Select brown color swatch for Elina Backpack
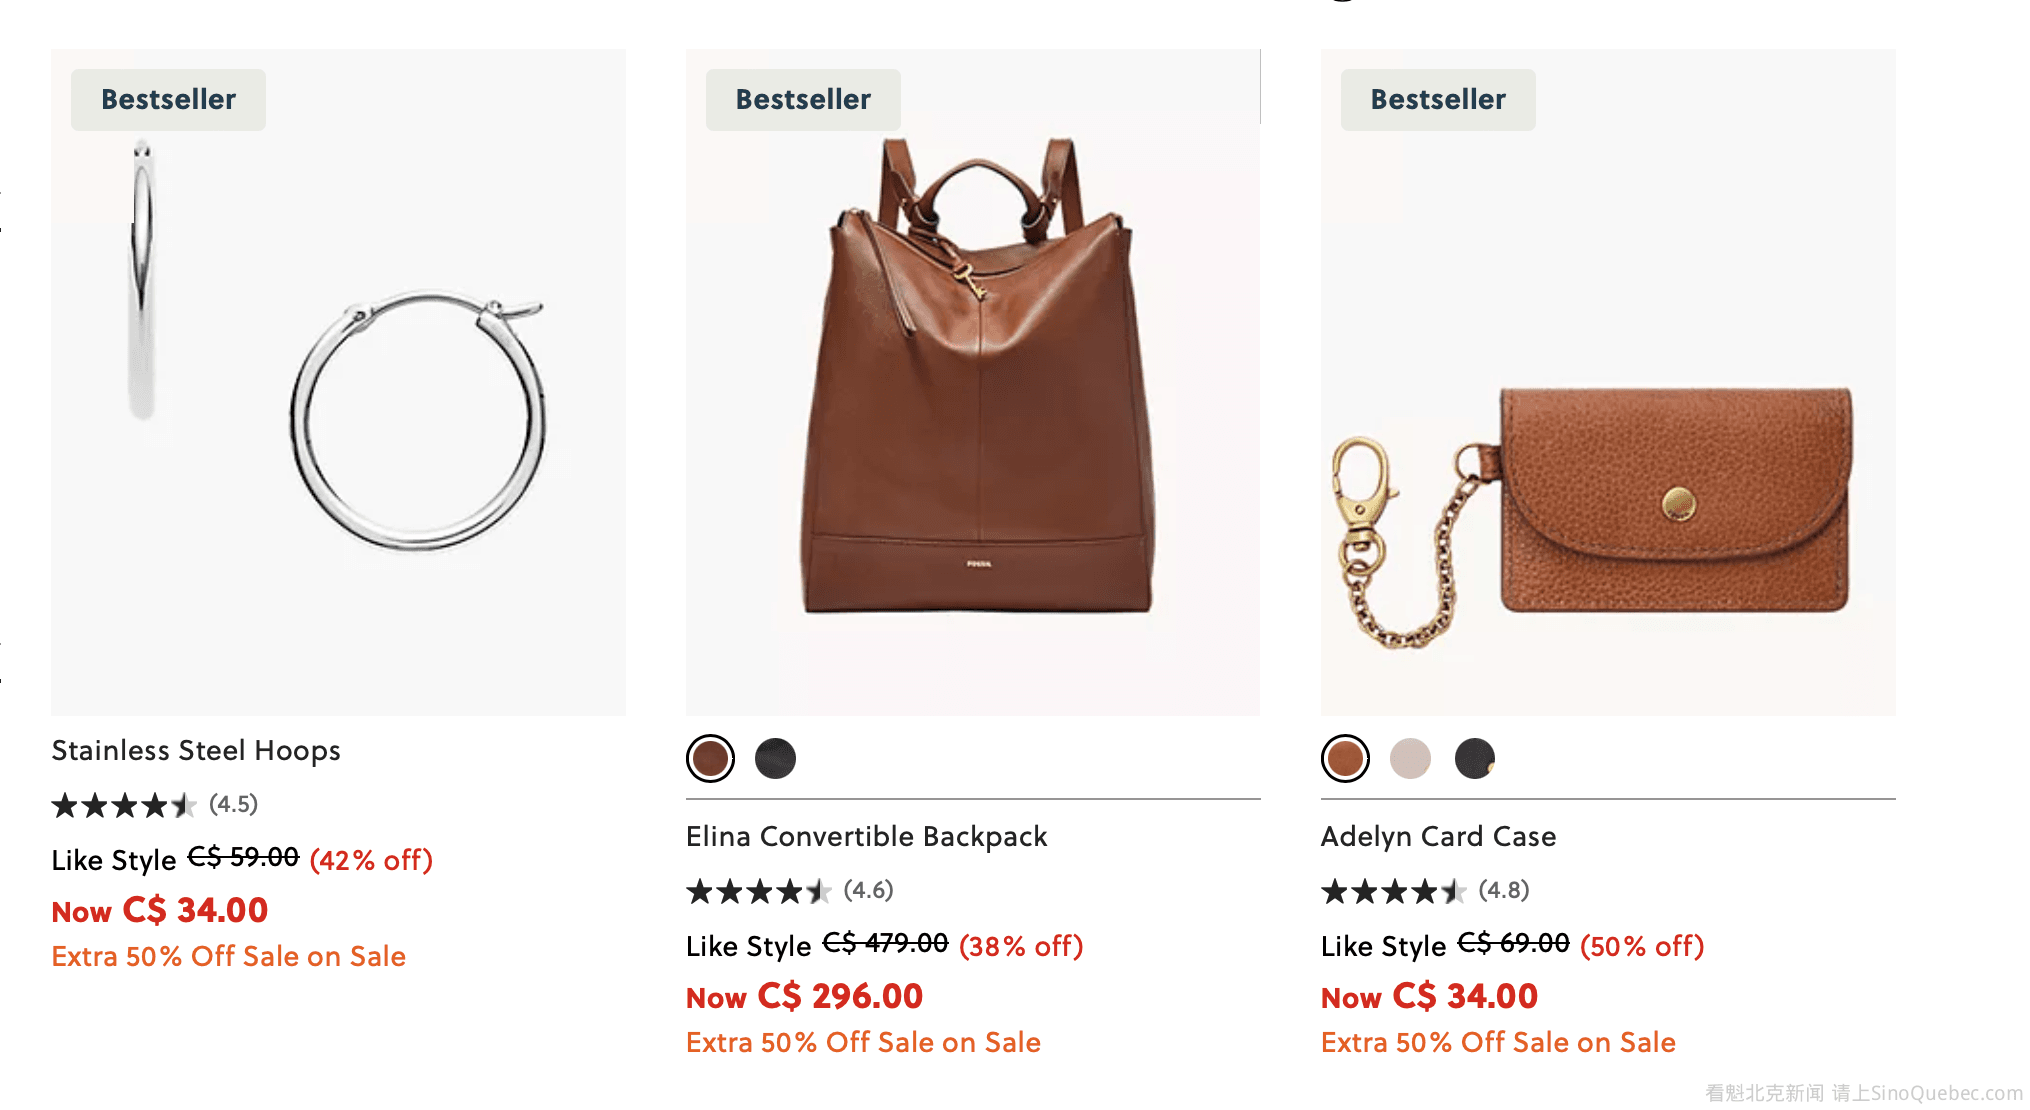This screenshot has height=1110, width=2030. (711, 758)
